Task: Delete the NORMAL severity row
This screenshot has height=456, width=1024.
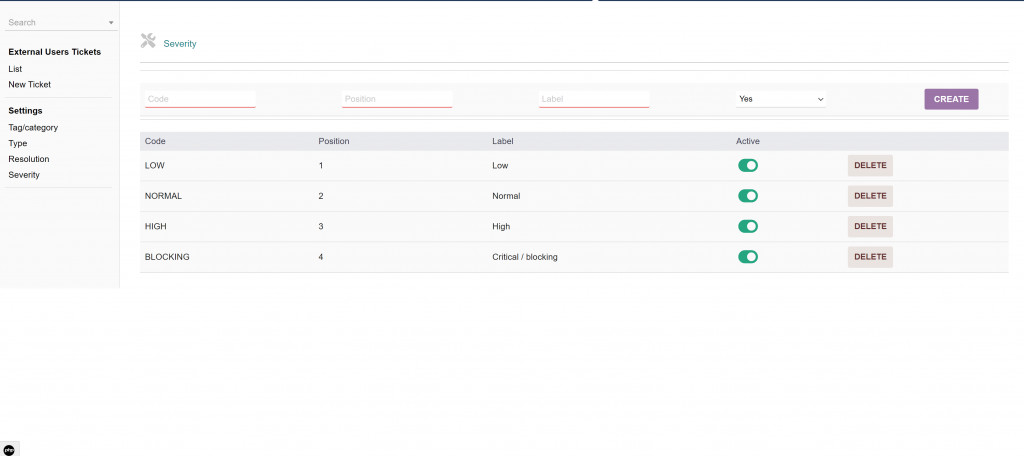Action: pyautogui.click(x=870, y=196)
